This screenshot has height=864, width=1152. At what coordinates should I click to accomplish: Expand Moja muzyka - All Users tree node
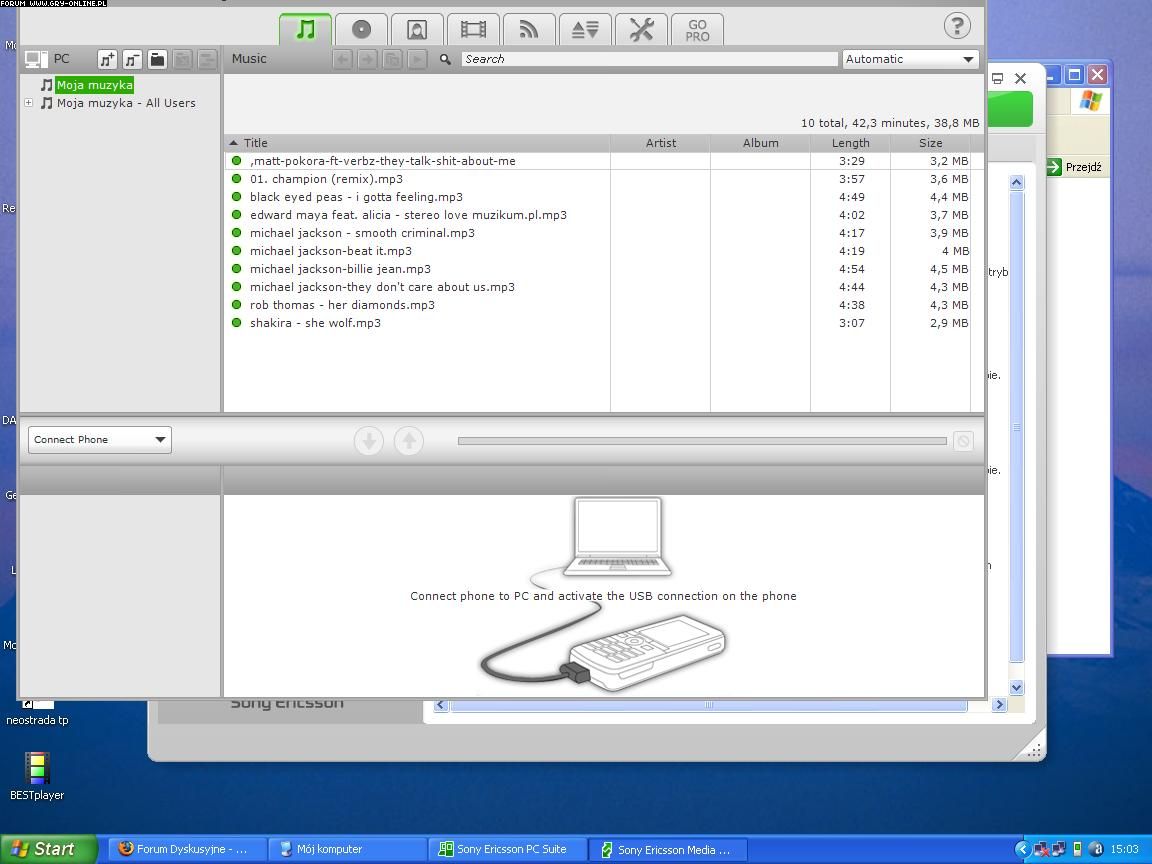coord(29,103)
